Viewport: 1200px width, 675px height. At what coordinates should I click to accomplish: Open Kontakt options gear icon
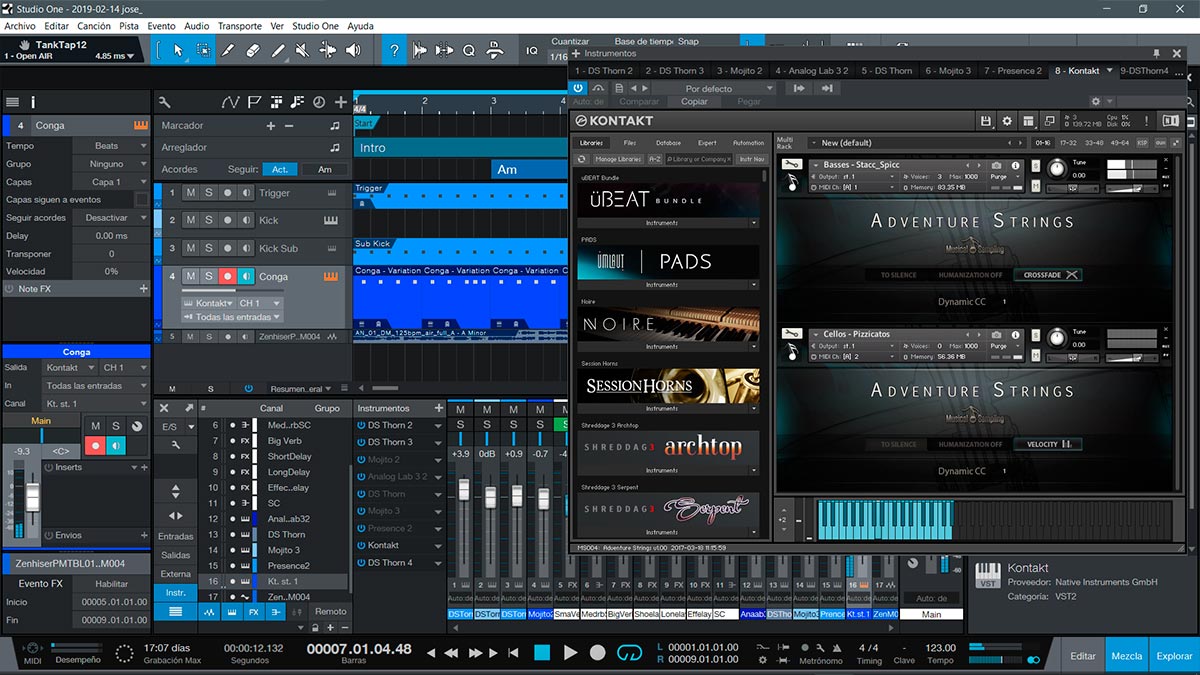pos(1008,121)
